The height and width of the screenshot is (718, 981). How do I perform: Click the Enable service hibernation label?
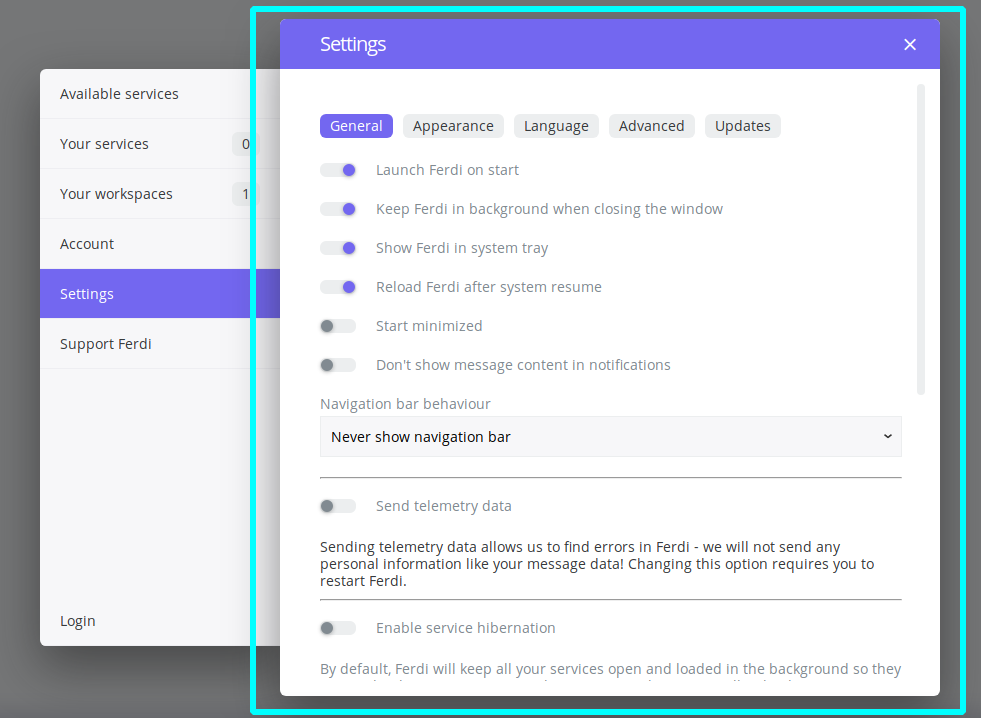click(x=465, y=628)
